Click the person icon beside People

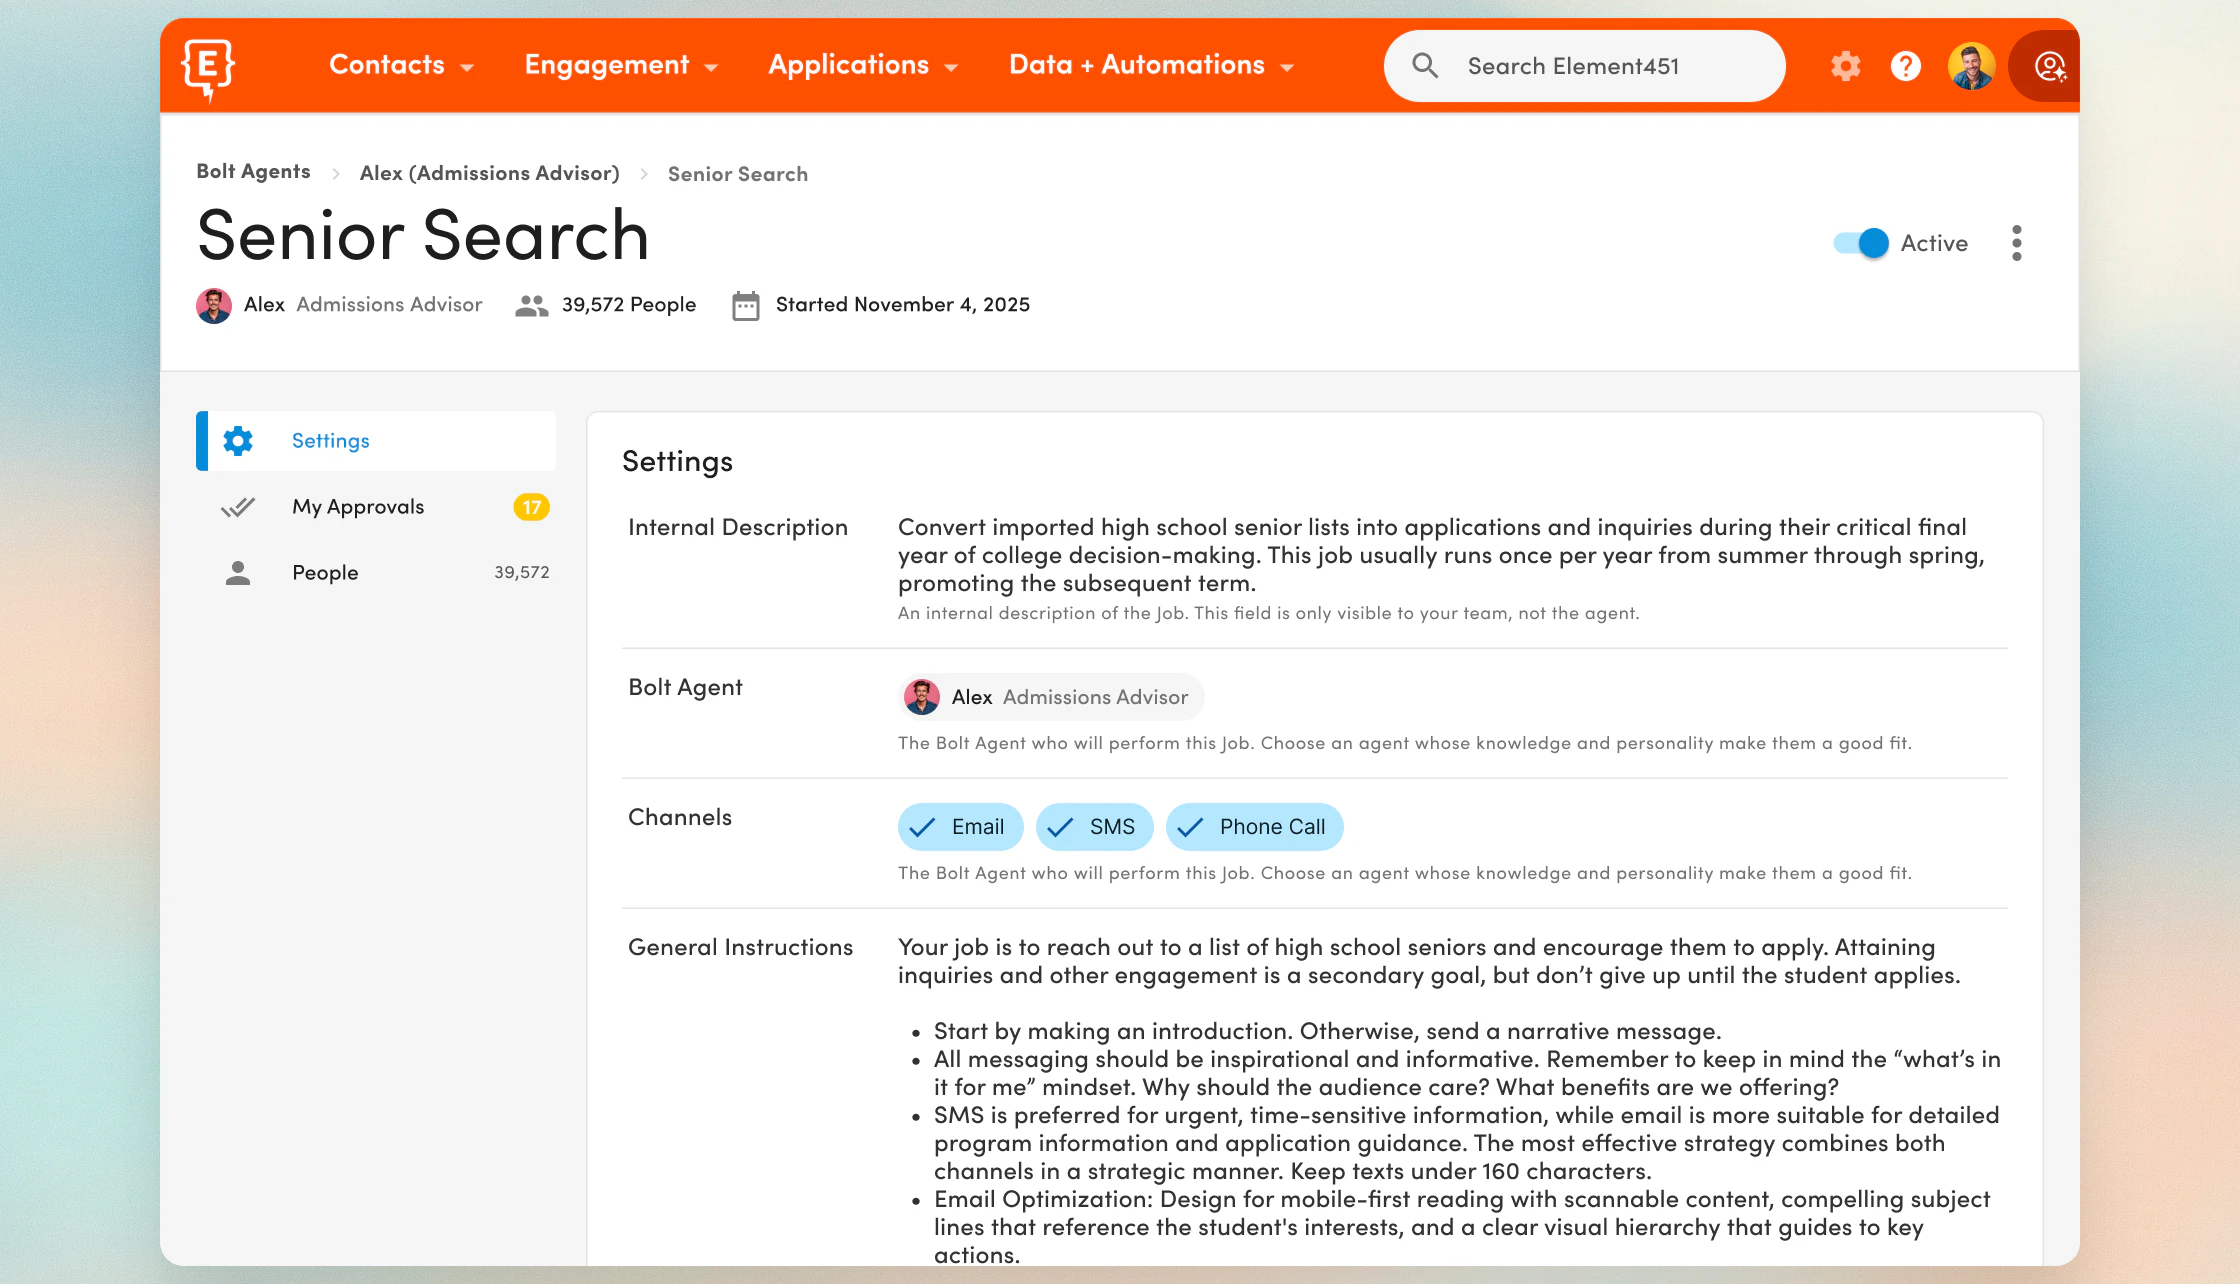pos(238,573)
